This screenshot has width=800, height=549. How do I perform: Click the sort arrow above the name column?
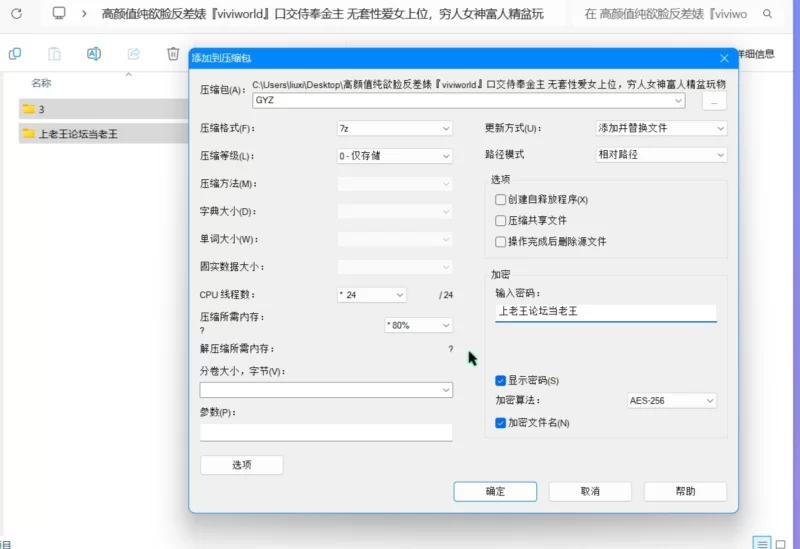(129, 74)
